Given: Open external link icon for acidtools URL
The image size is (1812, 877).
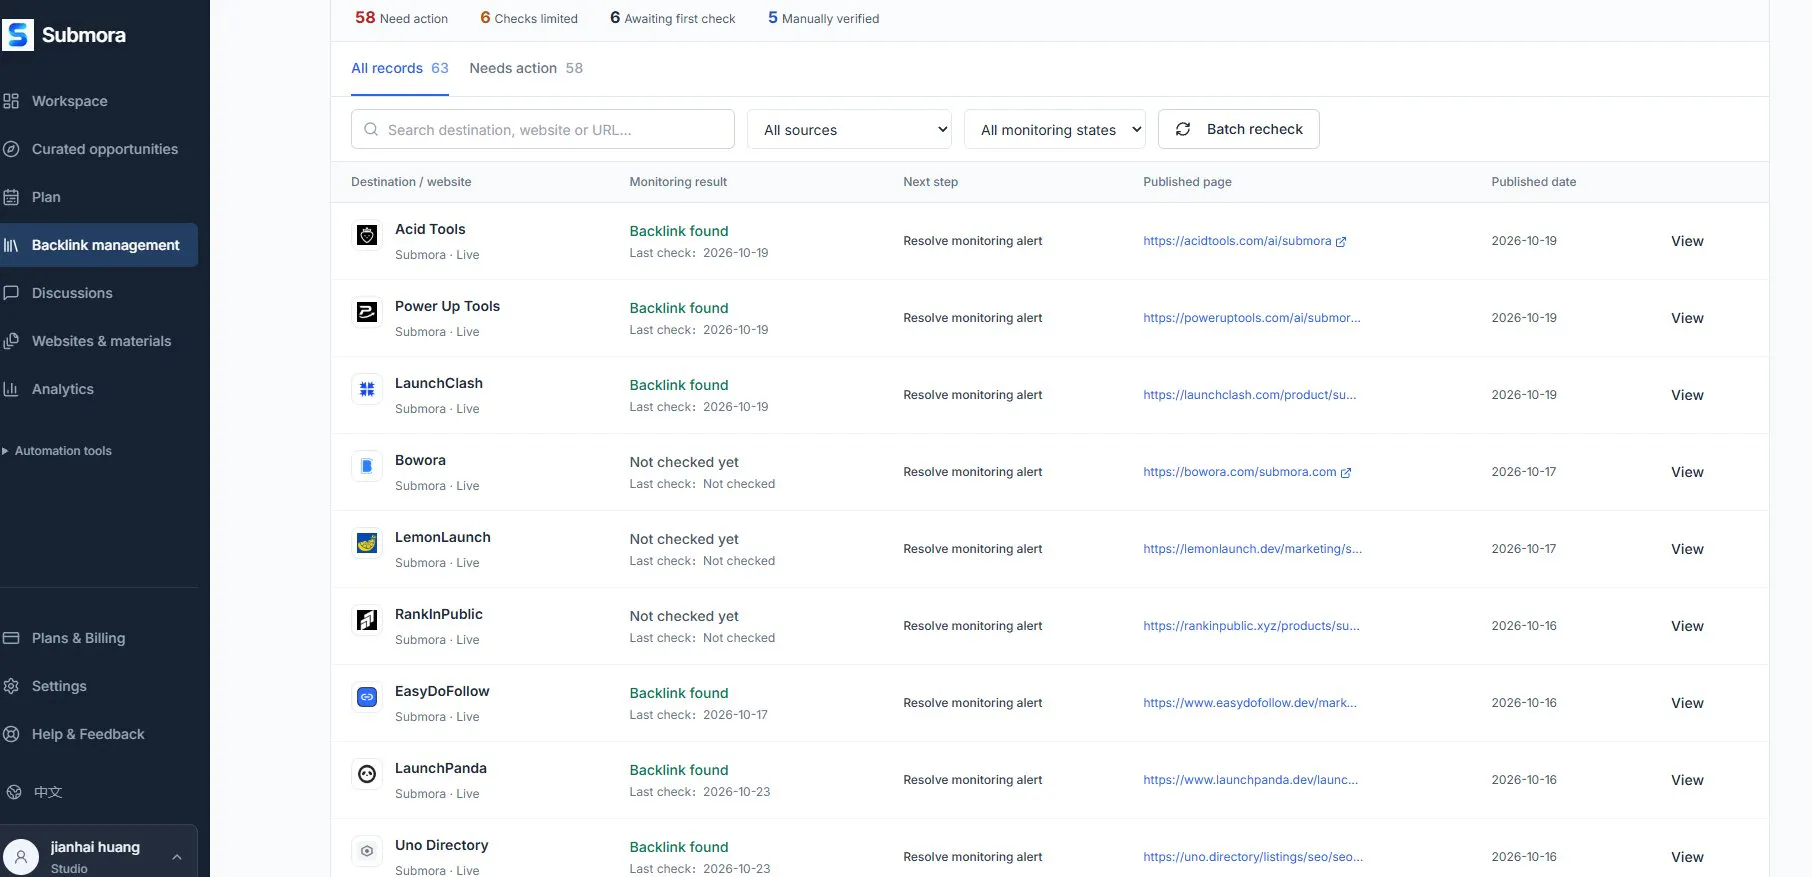Looking at the screenshot, I should 1341,242.
